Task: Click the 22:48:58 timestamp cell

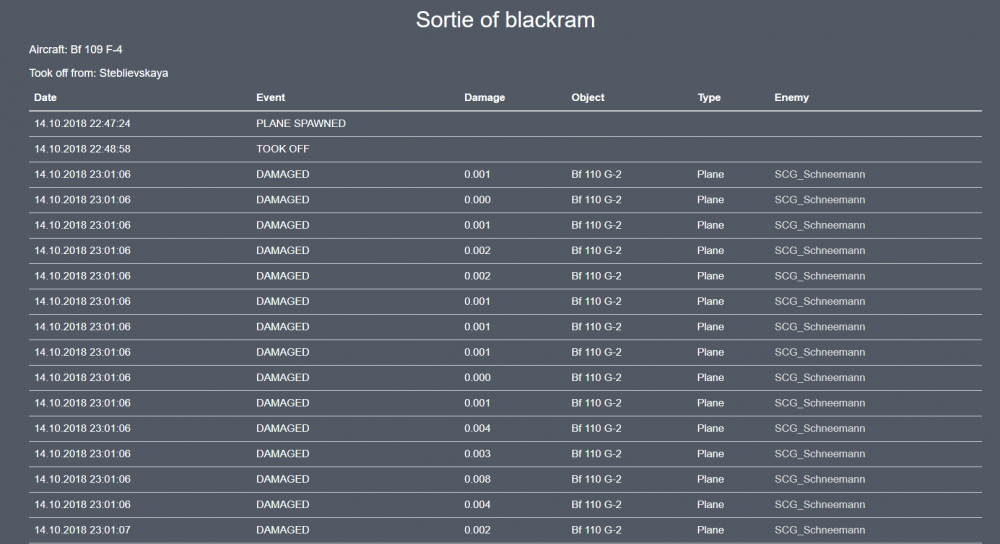Action: pyautogui.click(x=82, y=149)
